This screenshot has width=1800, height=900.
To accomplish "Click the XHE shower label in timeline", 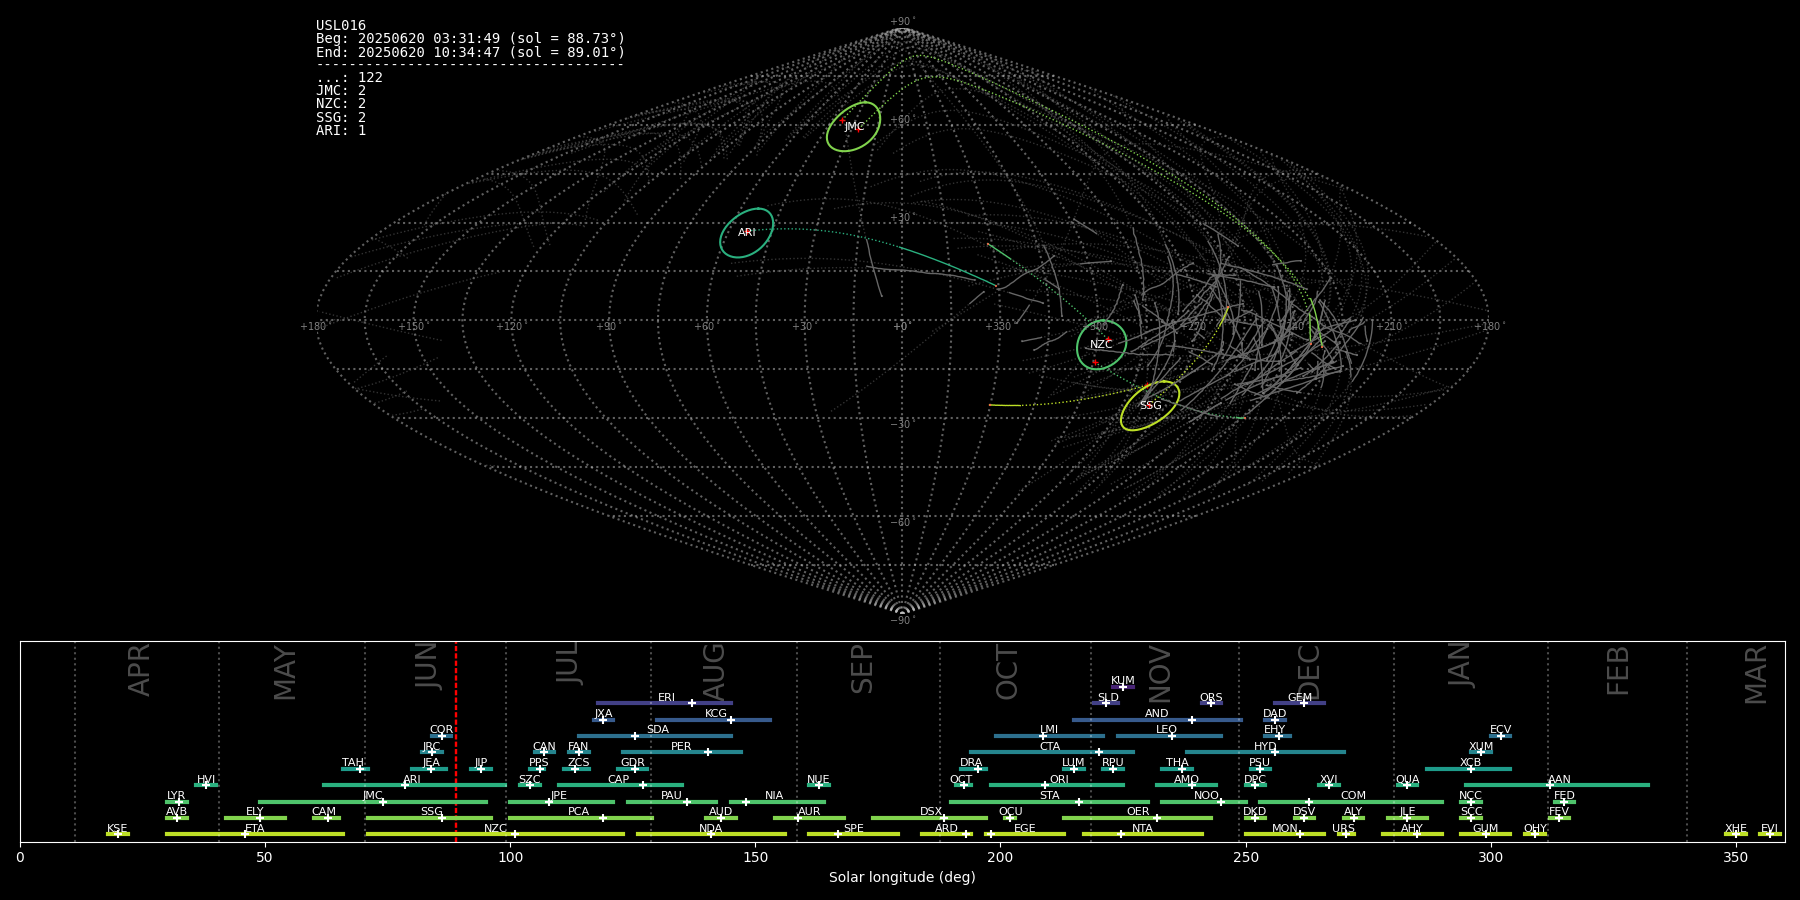I will [x=1735, y=829].
